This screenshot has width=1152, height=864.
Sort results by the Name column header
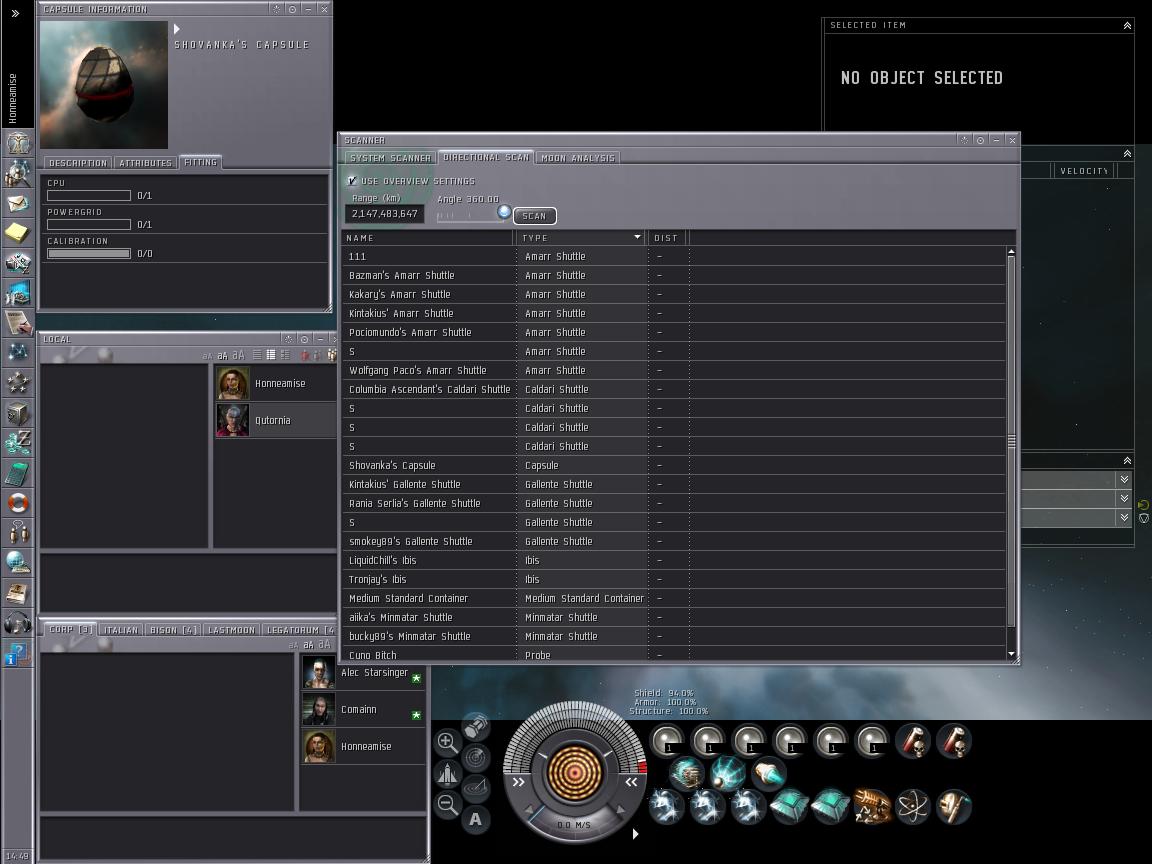coord(428,238)
